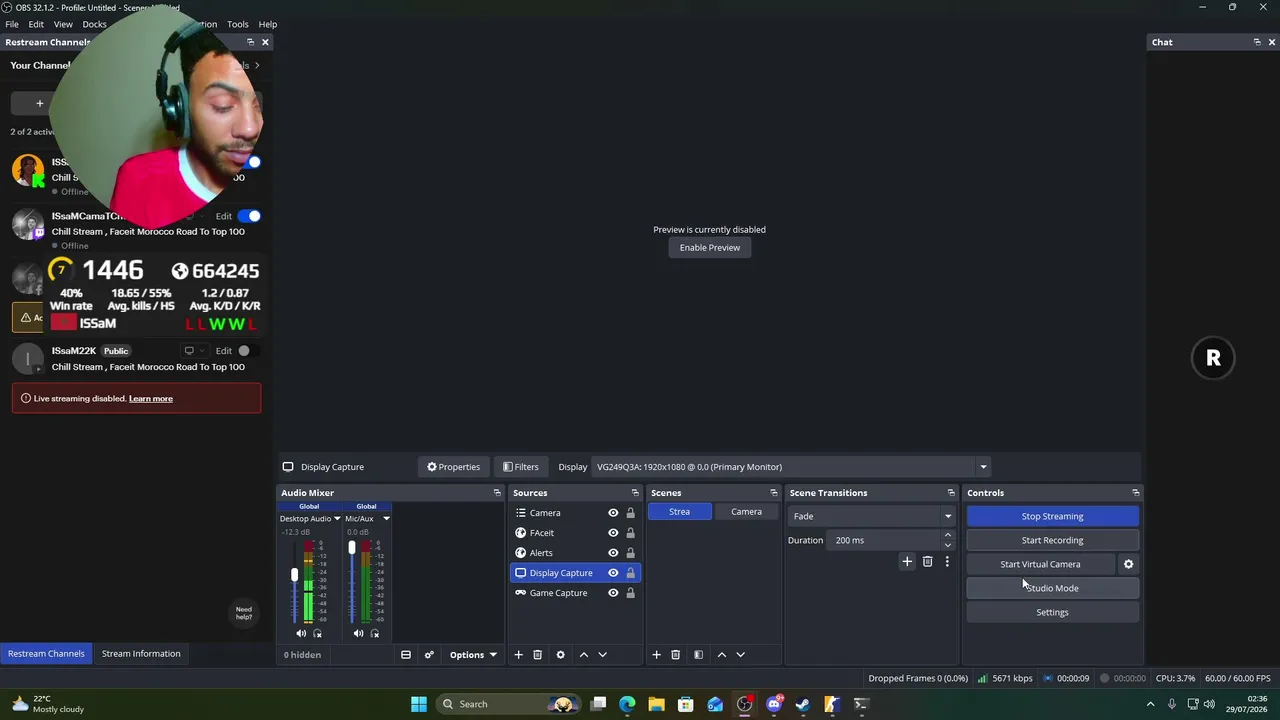Open Windows Start menu
The height and width of the screenshot is (720, 1280).
tap(419, 704)
